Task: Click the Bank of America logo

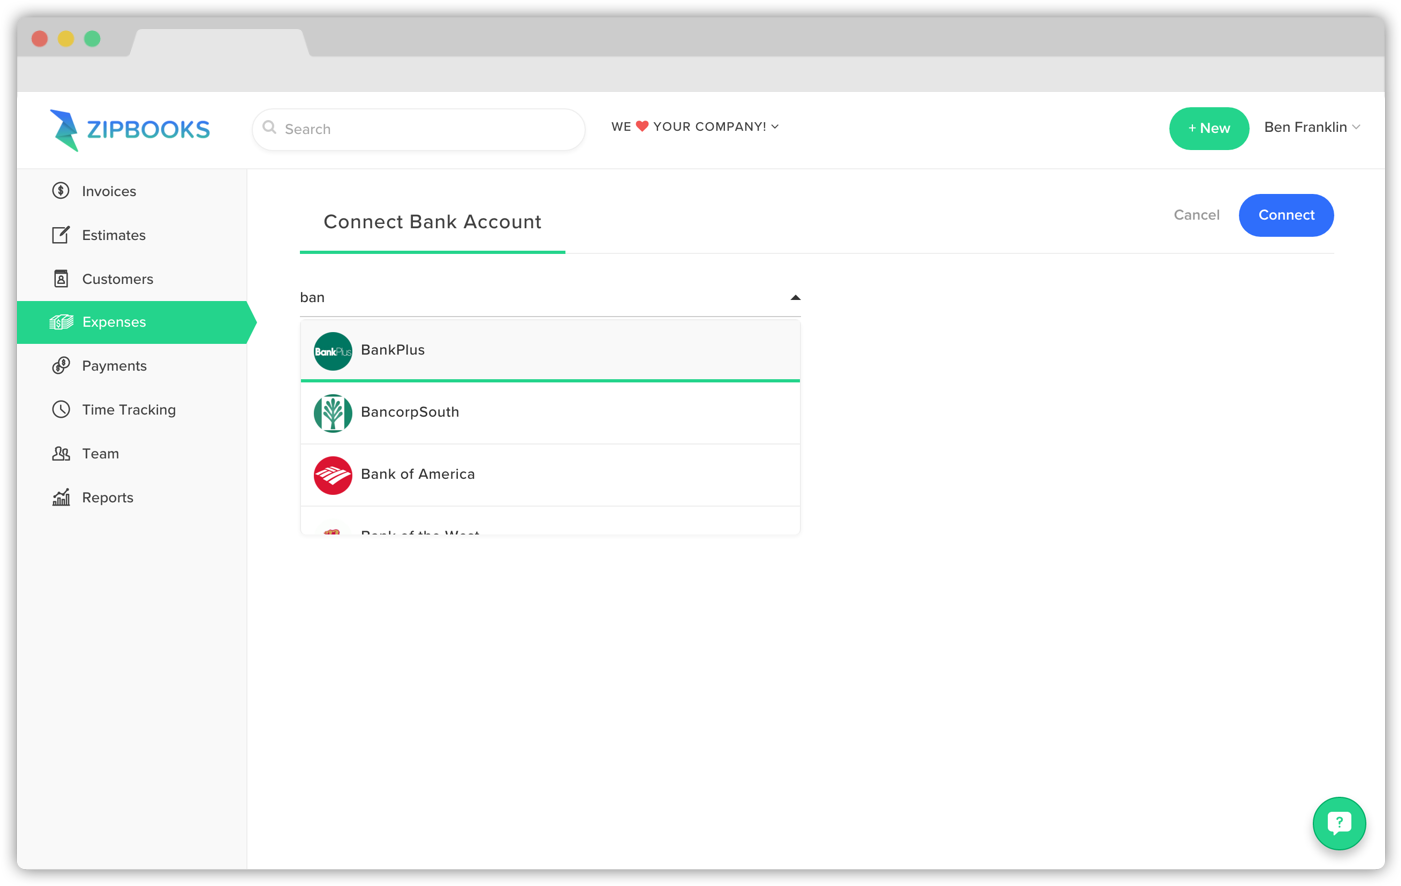Action: (333, 475)
